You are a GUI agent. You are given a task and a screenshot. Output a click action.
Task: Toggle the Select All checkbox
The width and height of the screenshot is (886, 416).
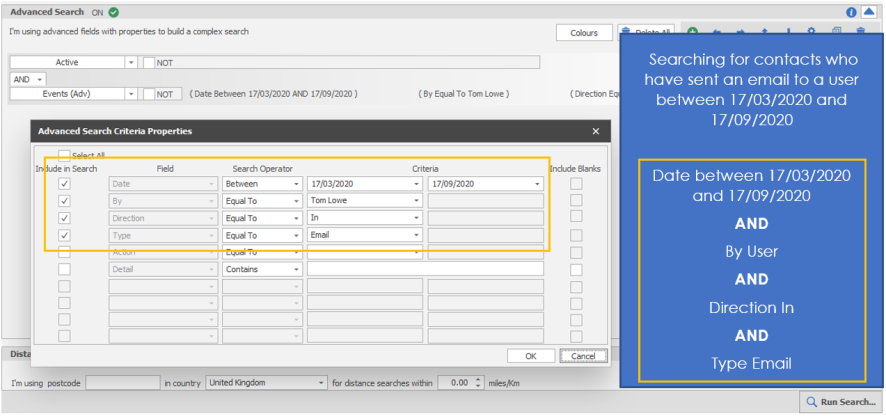click(x=65, y=156)
